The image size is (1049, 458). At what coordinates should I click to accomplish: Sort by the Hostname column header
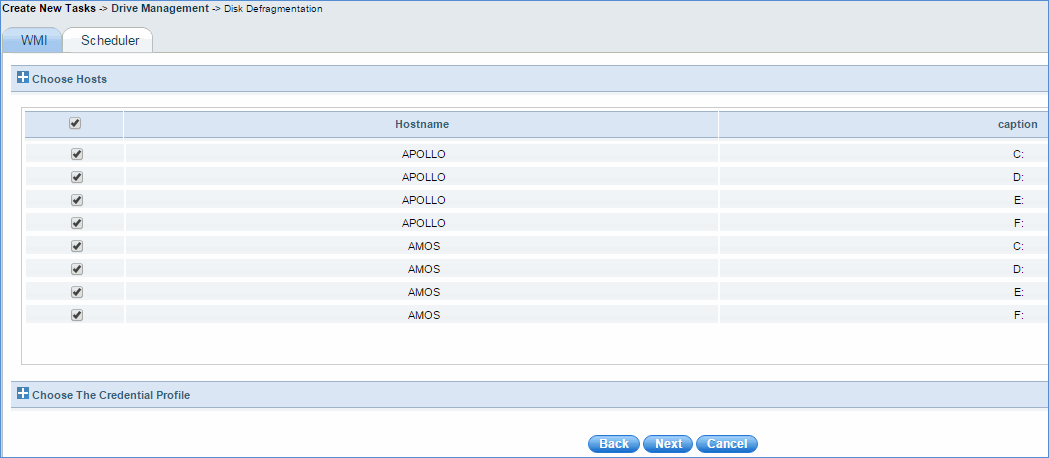click(x=421, y=124)
